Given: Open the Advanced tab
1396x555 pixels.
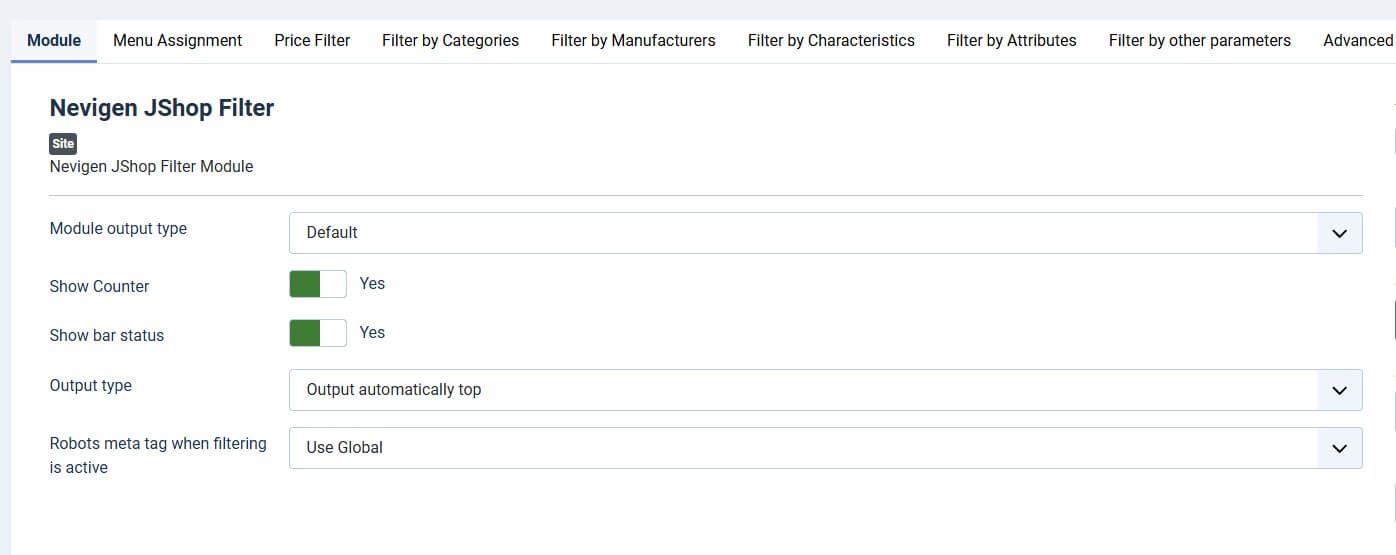Looking at the screenshot, I should (1357, 41).
